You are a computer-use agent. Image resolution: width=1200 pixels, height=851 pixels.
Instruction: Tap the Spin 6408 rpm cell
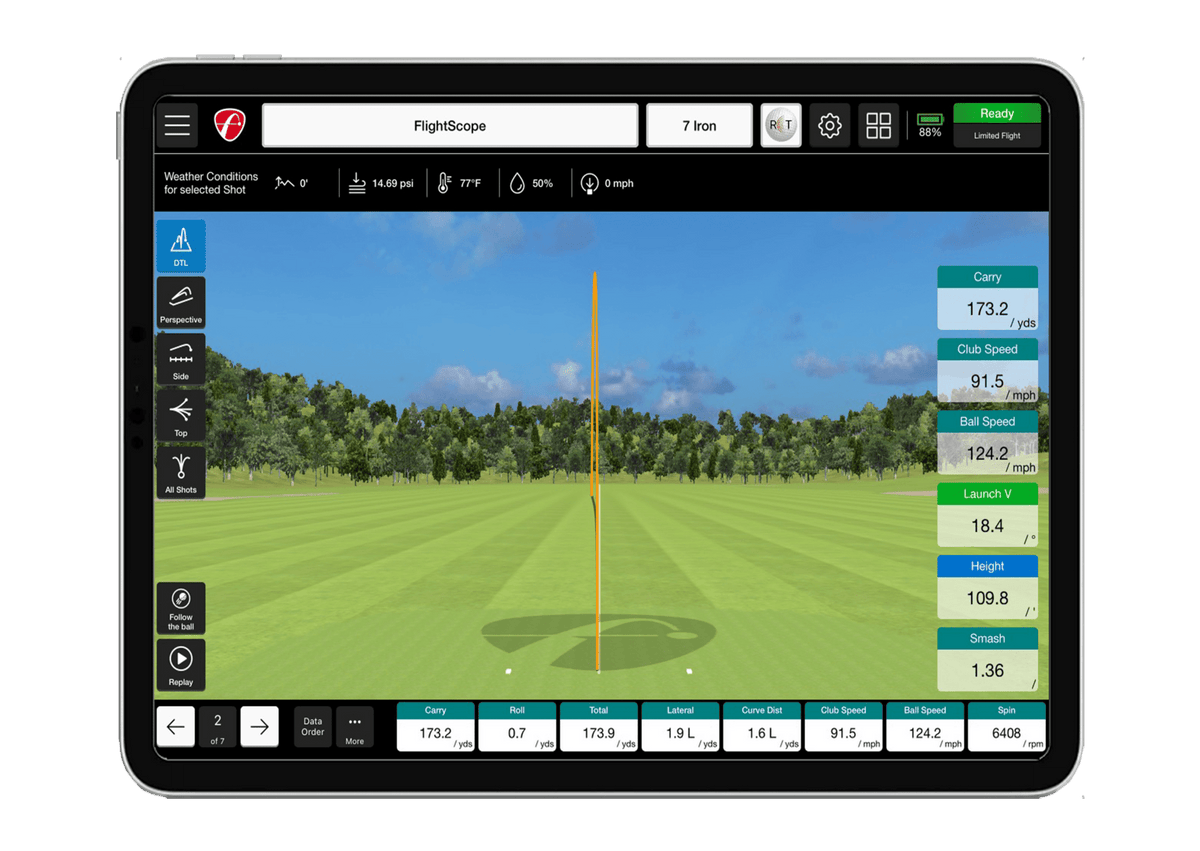[x=1007, y=726]
